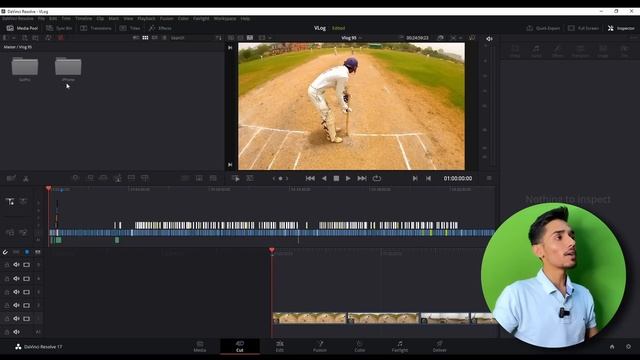Screen dimensions: 640x360
Task: Switch media pool to thumbnail view
Action: pos(145,38)
